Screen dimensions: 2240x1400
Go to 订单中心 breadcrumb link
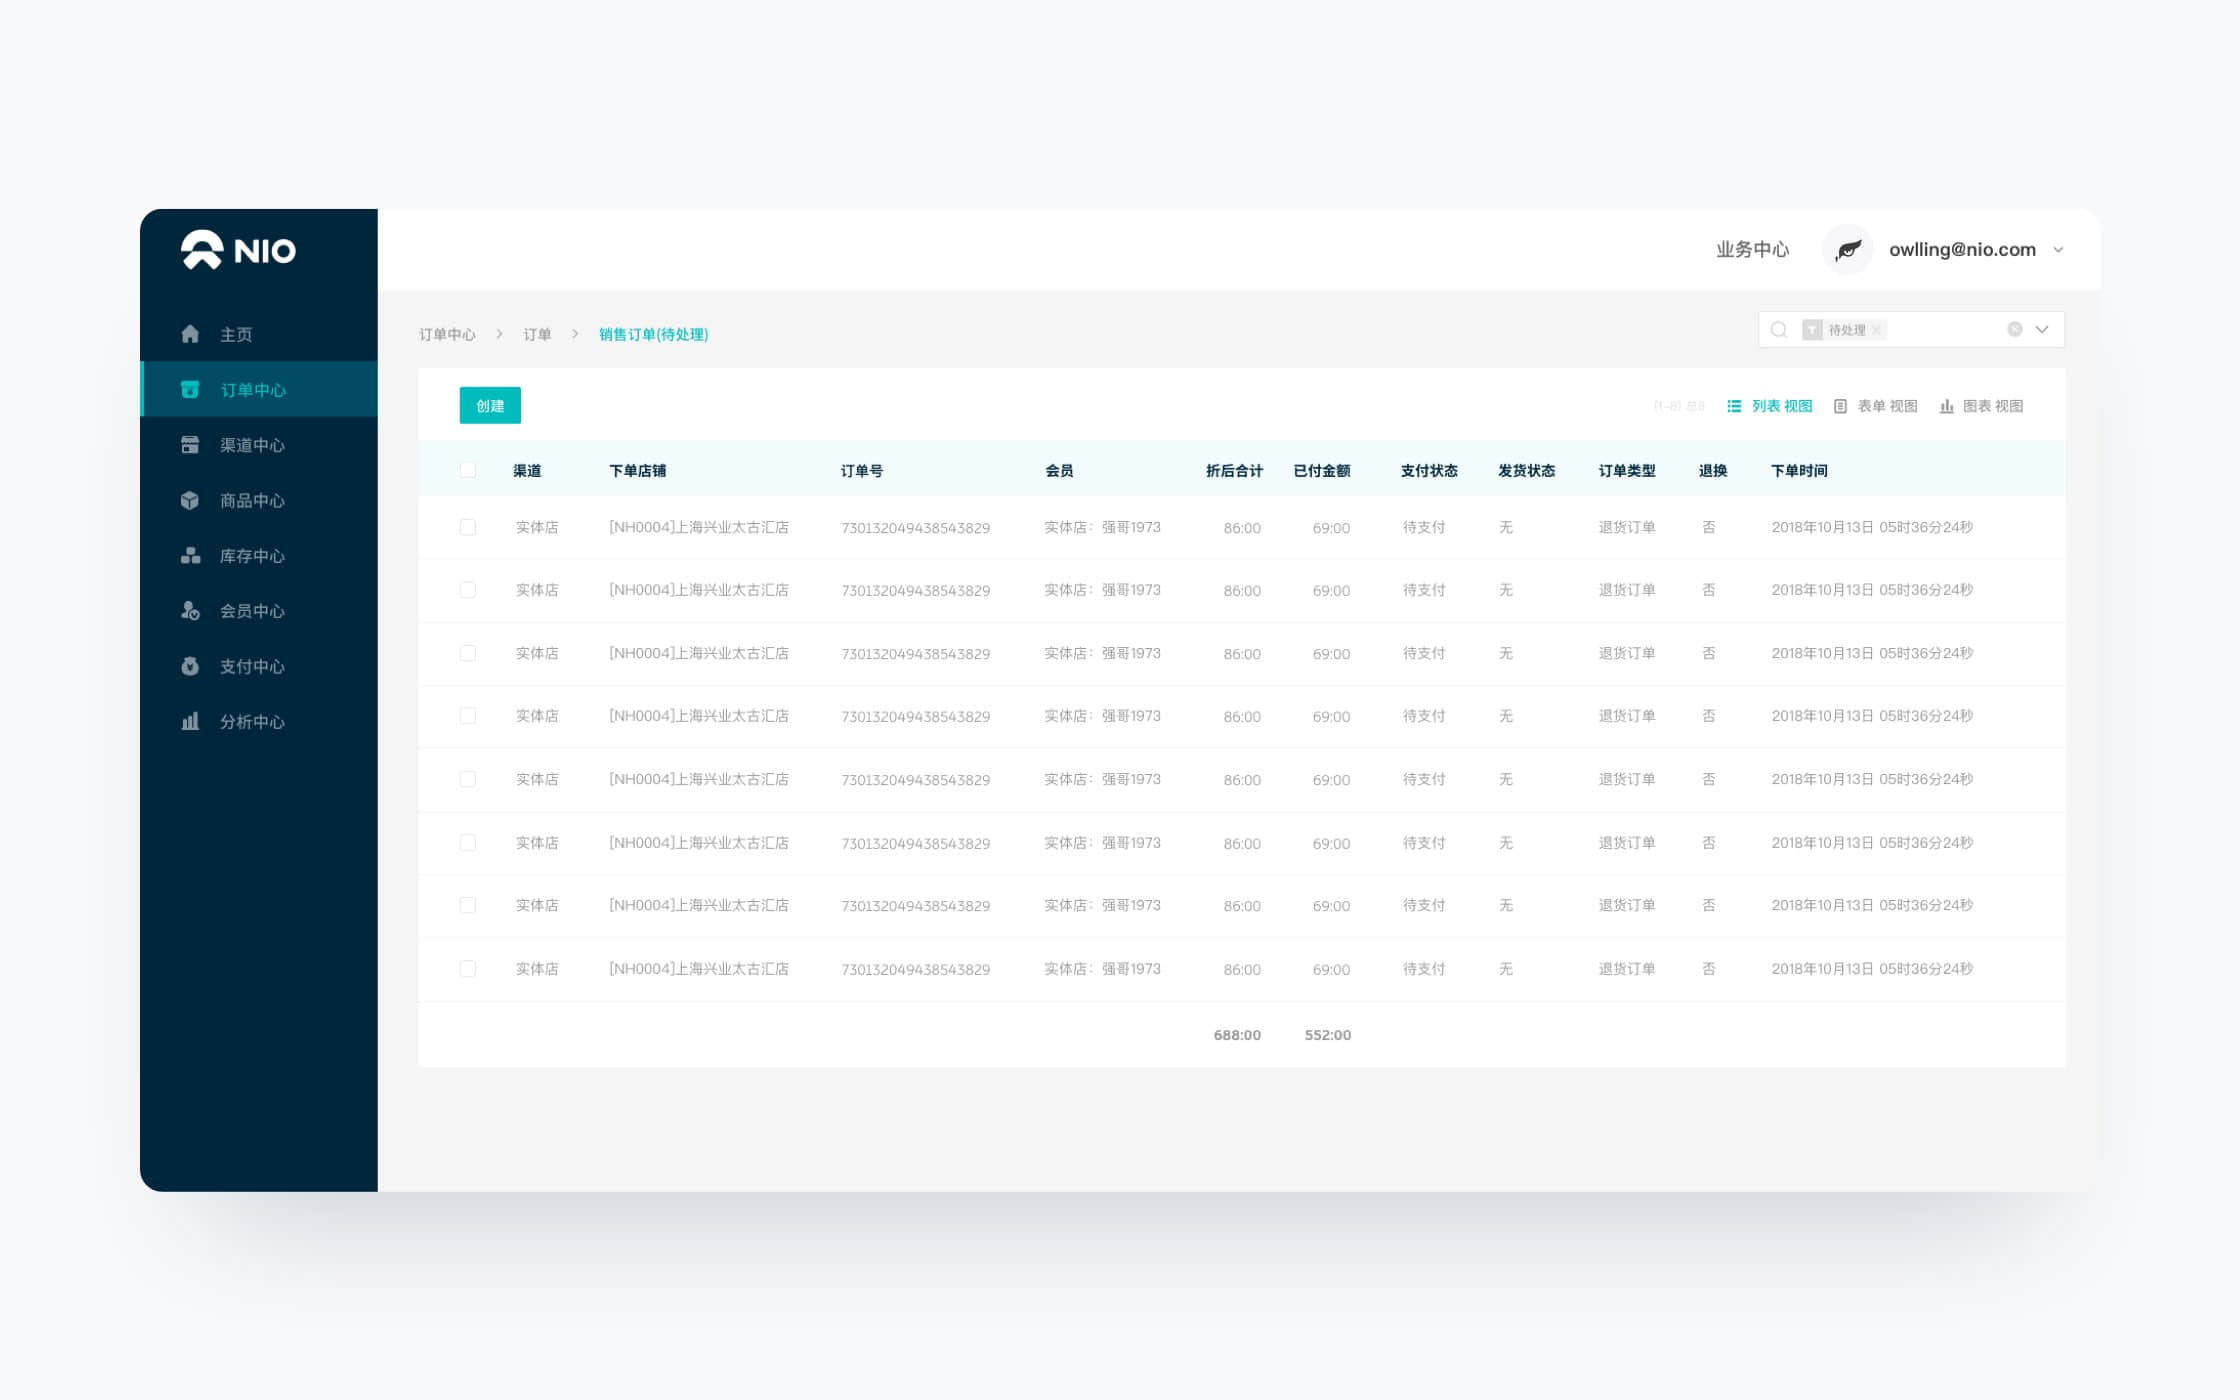(x=447, y=334)
